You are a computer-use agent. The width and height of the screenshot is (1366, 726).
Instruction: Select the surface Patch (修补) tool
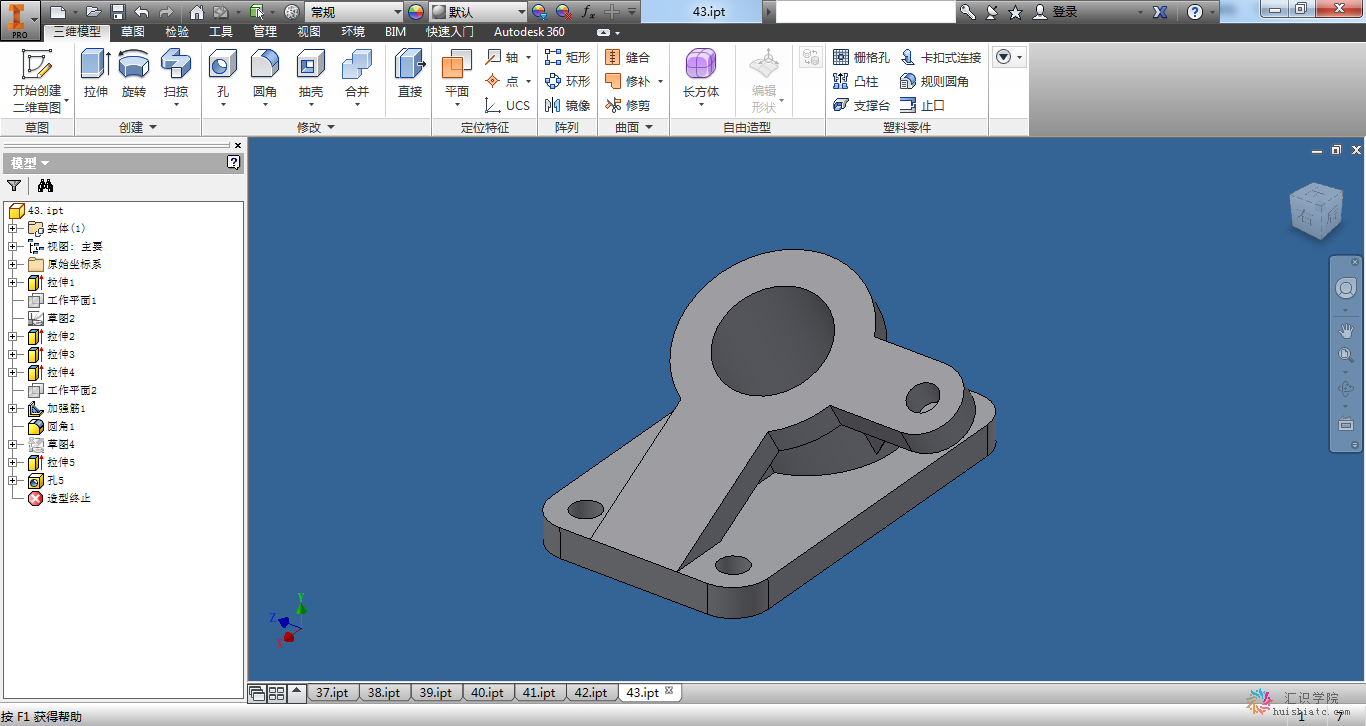tap(628, 81)
